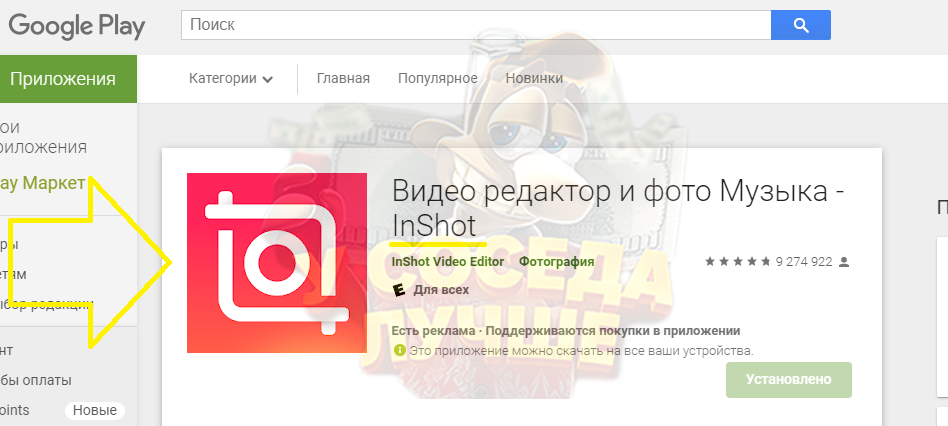The height and width of the screenshot is (426, 948).
Task: Open the Популярное tab
Action: click(x=437, y=79)
